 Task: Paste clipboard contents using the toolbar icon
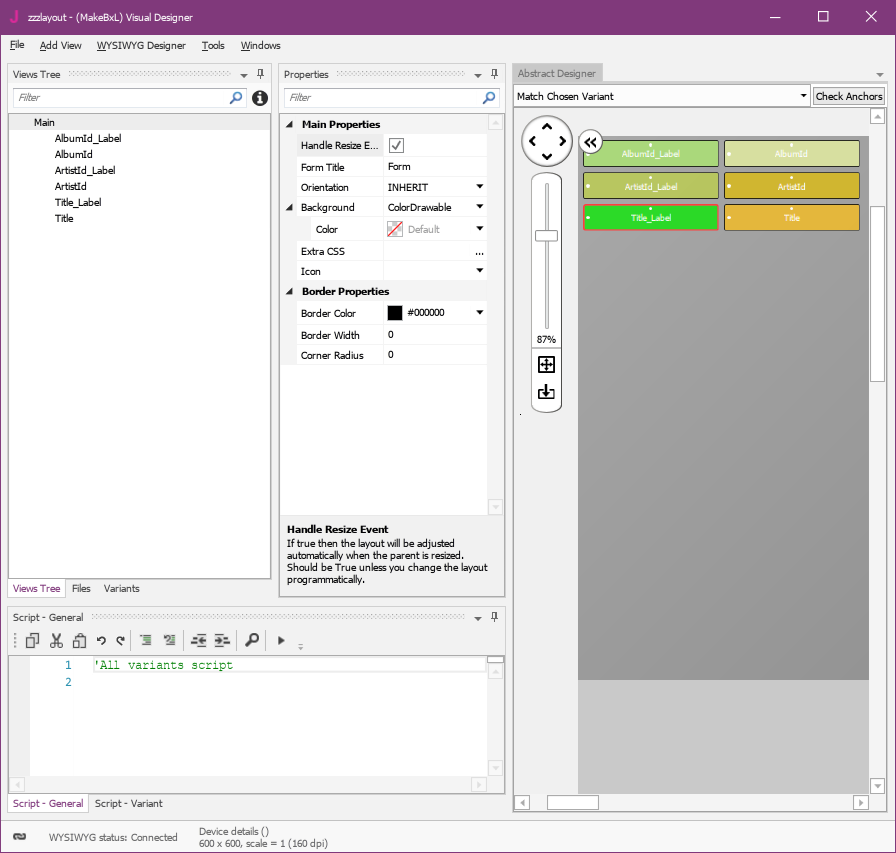coord(80,640)
